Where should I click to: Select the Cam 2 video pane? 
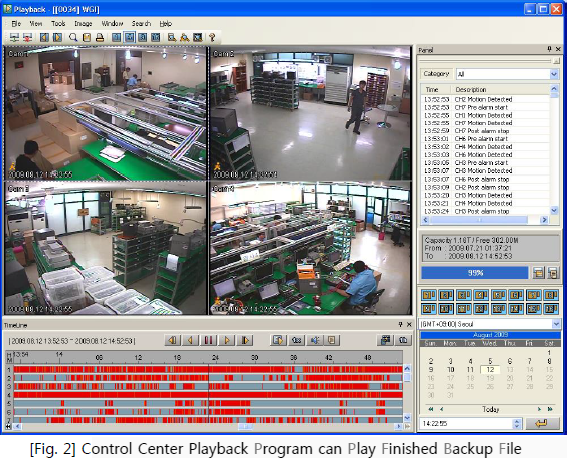310,113
